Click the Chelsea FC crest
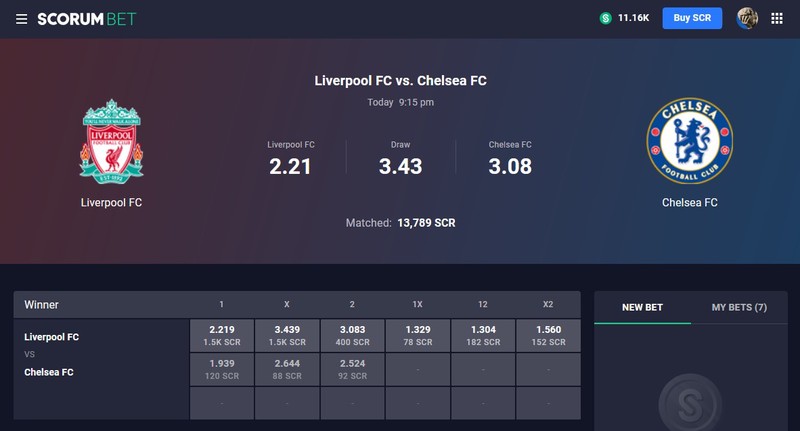Viewport: 800px width, 431px height. (x=689, y=141)
